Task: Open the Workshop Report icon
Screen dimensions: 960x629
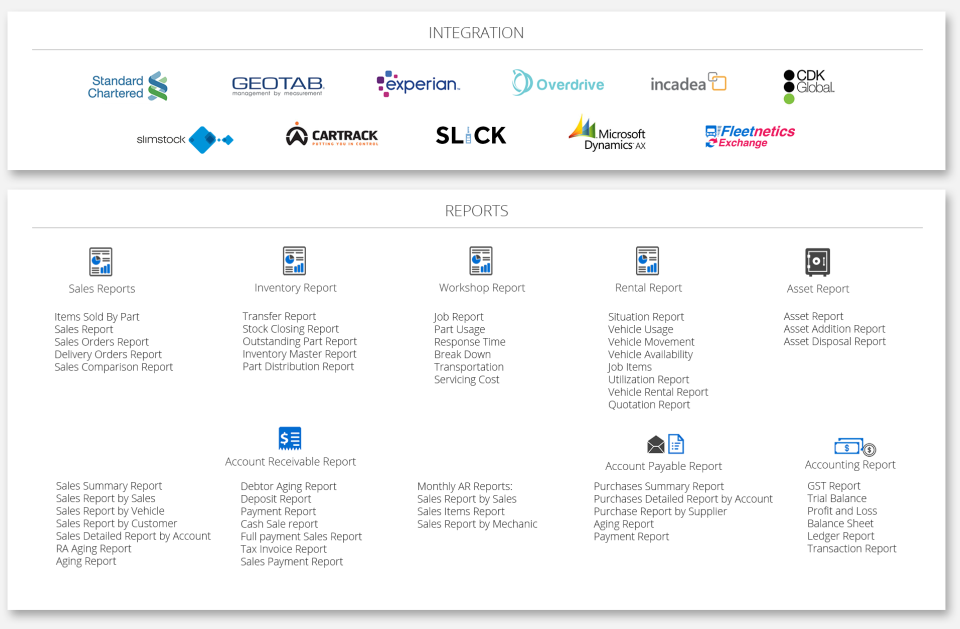Action: tap(481, 260)
